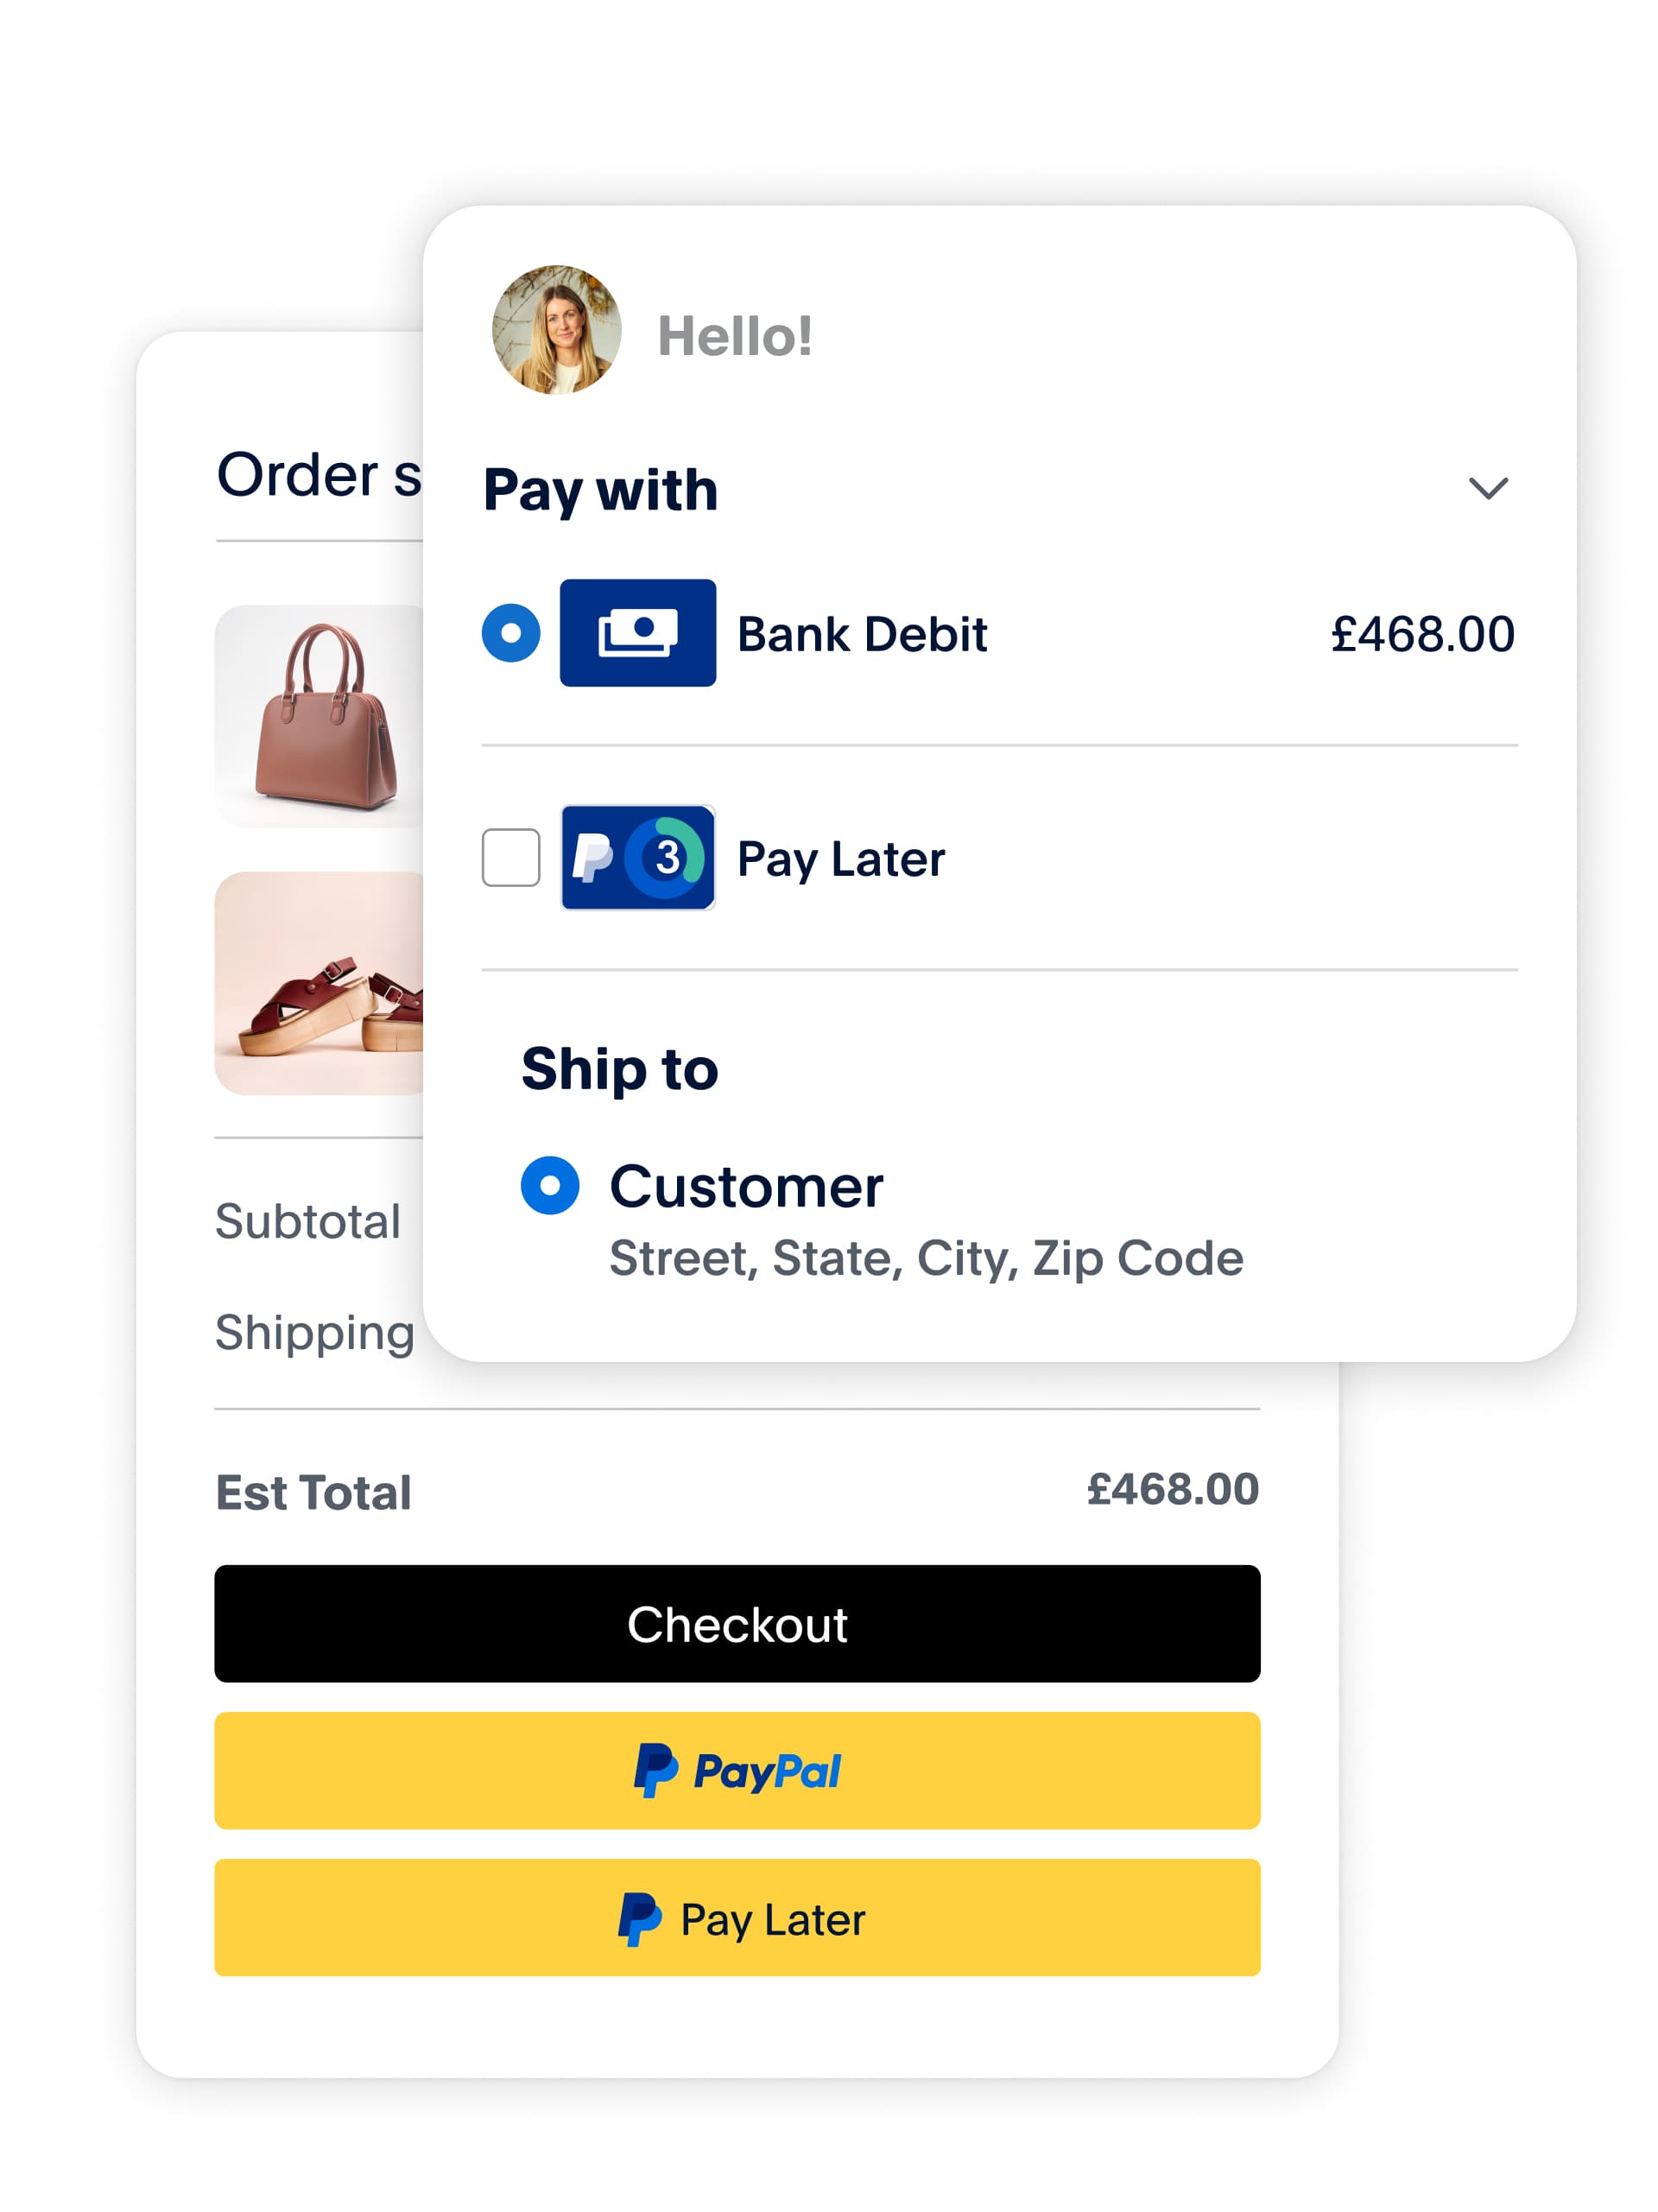This screenshot has height=2212, width=1658.
Task: Select the Customer shipping radio button
Action: (x=550, y=1185)
